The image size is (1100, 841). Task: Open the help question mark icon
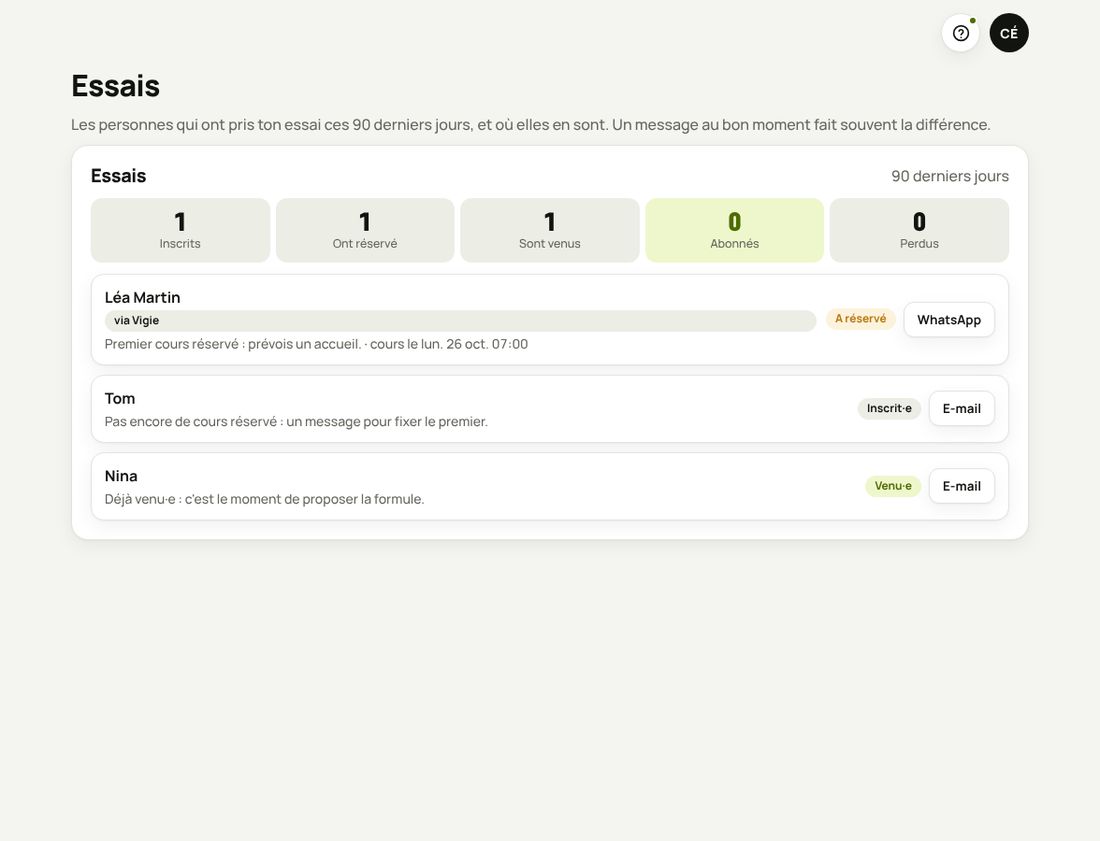tap(960, 33)
